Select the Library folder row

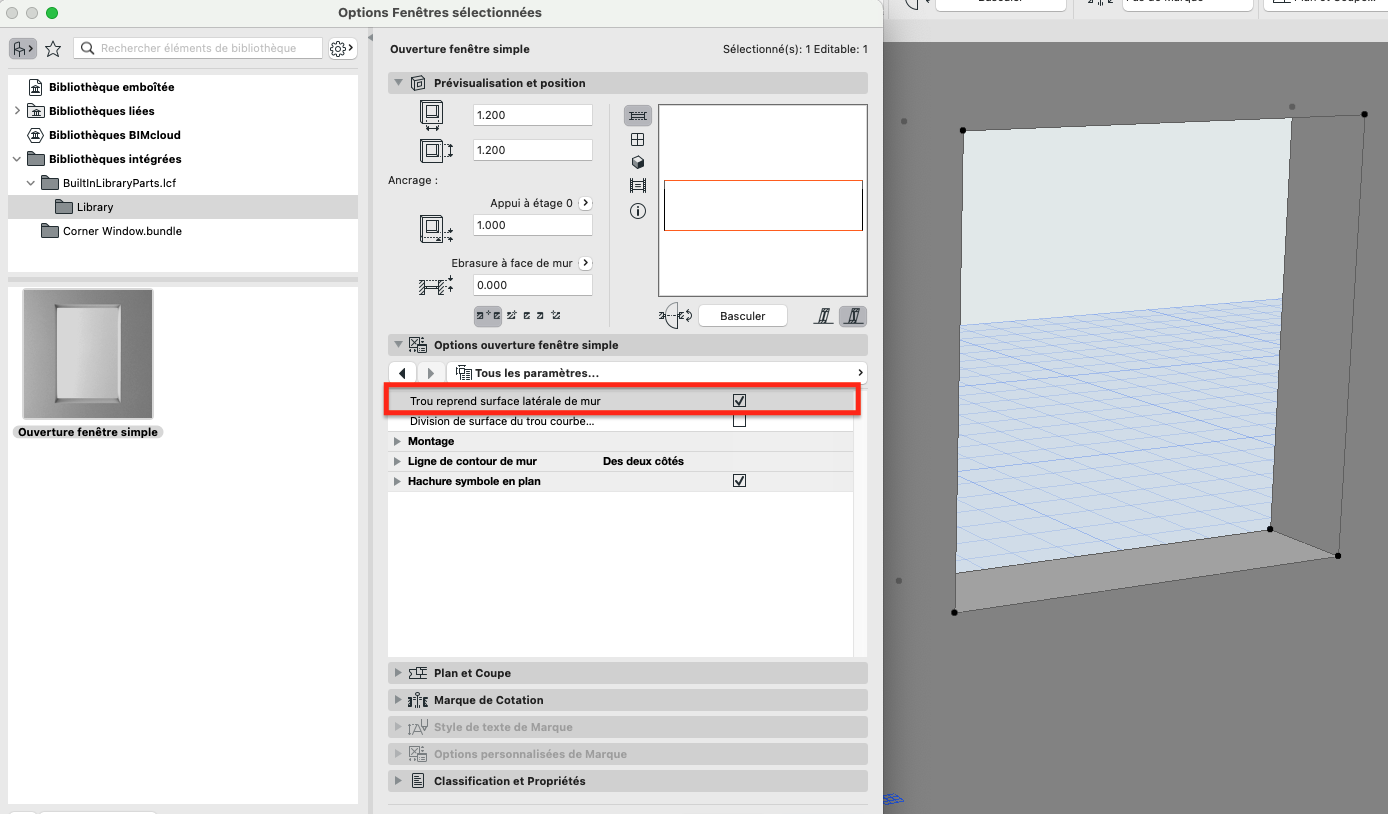point(183,207)
